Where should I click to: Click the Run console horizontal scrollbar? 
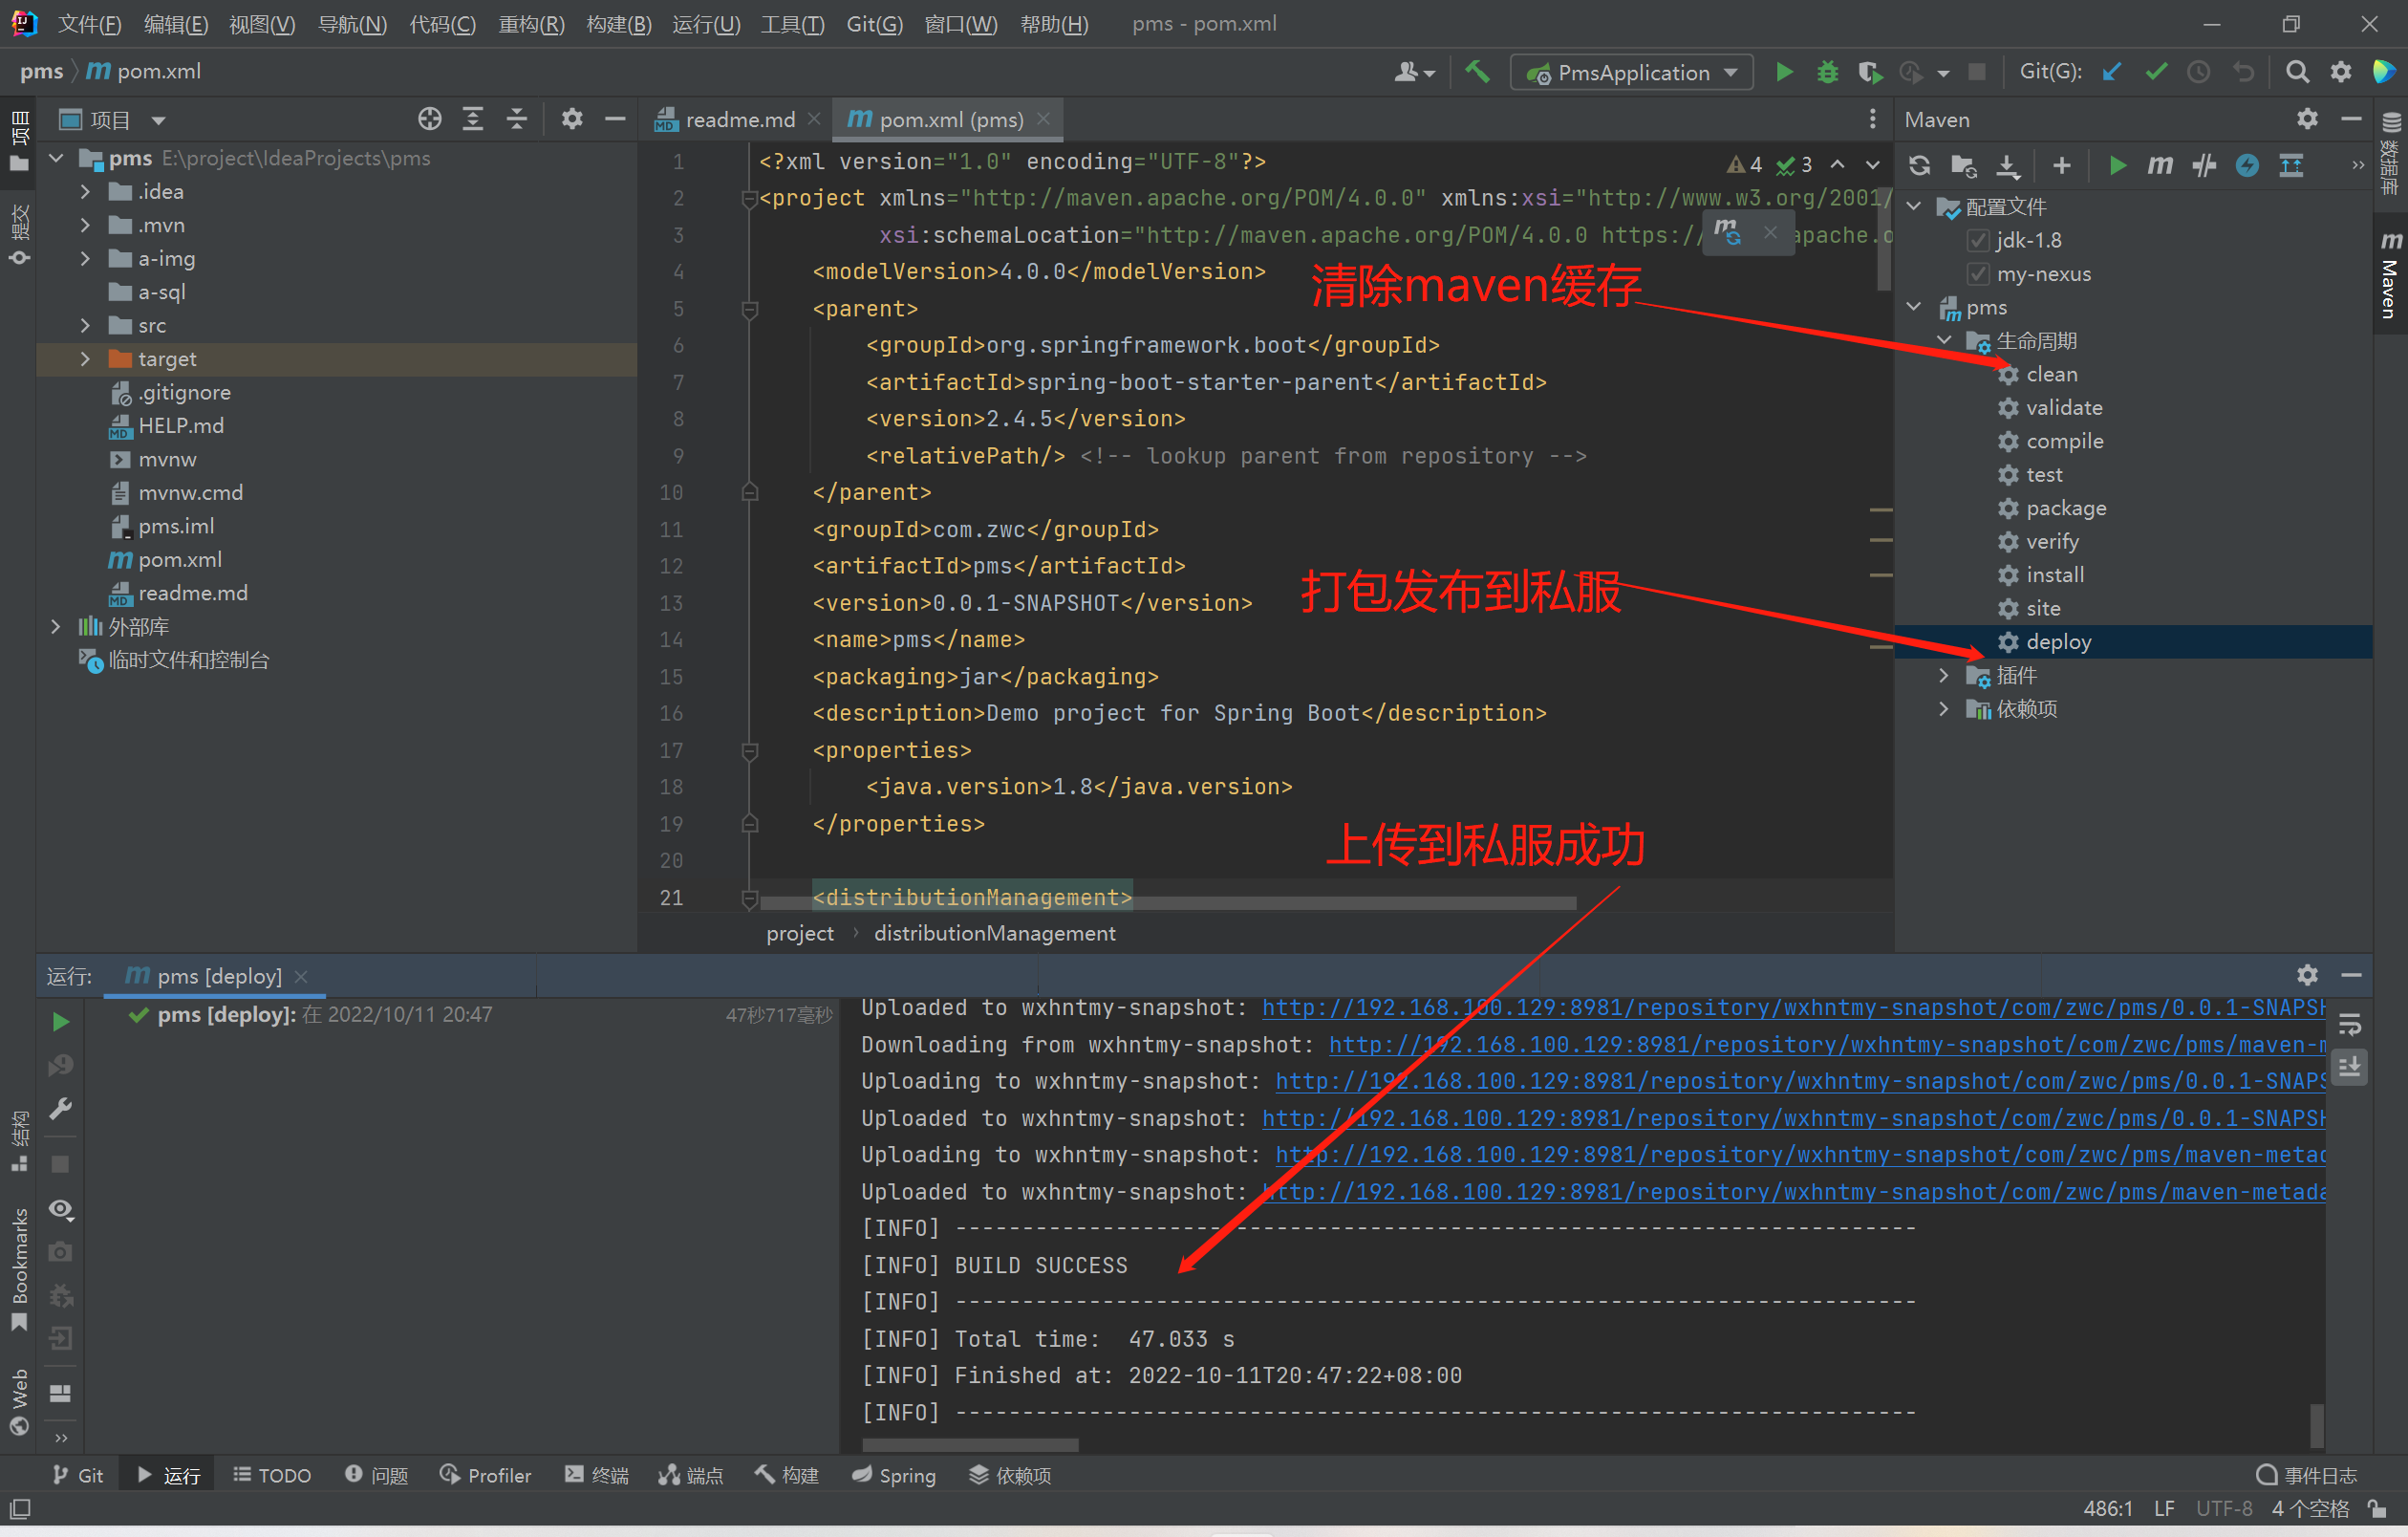[x=969, y=1444]
